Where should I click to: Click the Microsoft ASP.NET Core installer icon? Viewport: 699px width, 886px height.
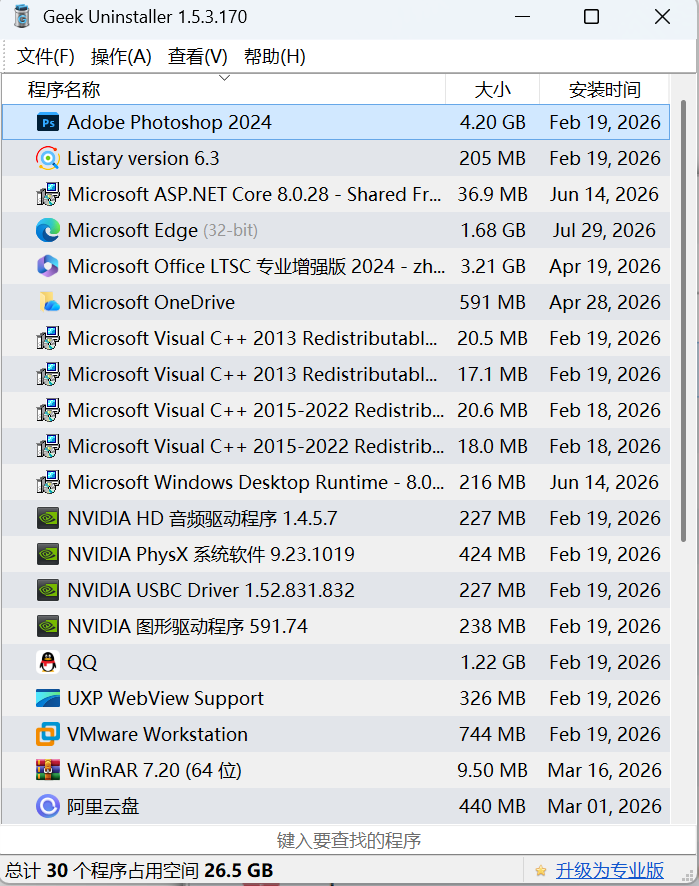click(x=48, y=194)
